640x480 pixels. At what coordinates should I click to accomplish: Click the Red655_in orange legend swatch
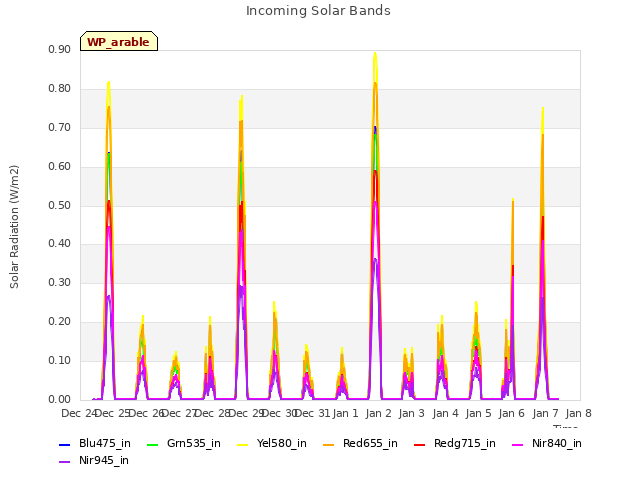pos(329,444)
